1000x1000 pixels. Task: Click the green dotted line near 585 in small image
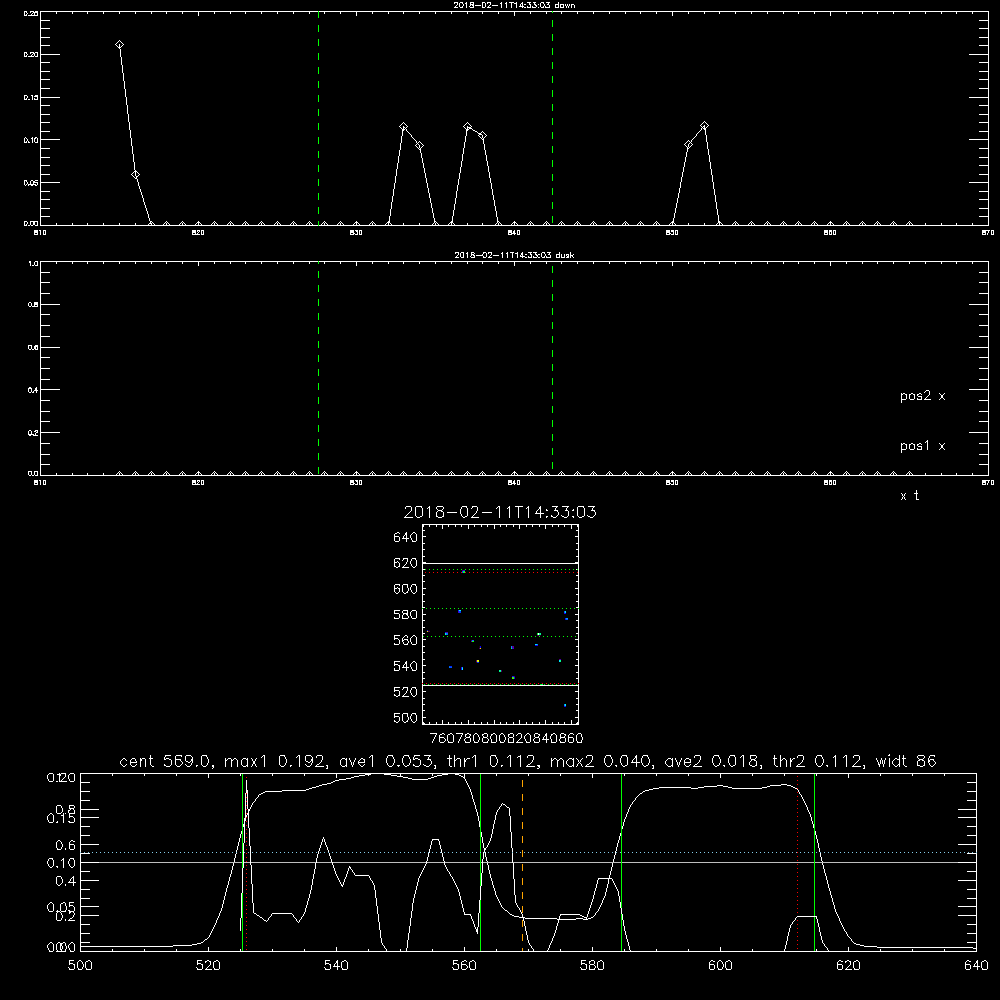click(x=500, y=608)
